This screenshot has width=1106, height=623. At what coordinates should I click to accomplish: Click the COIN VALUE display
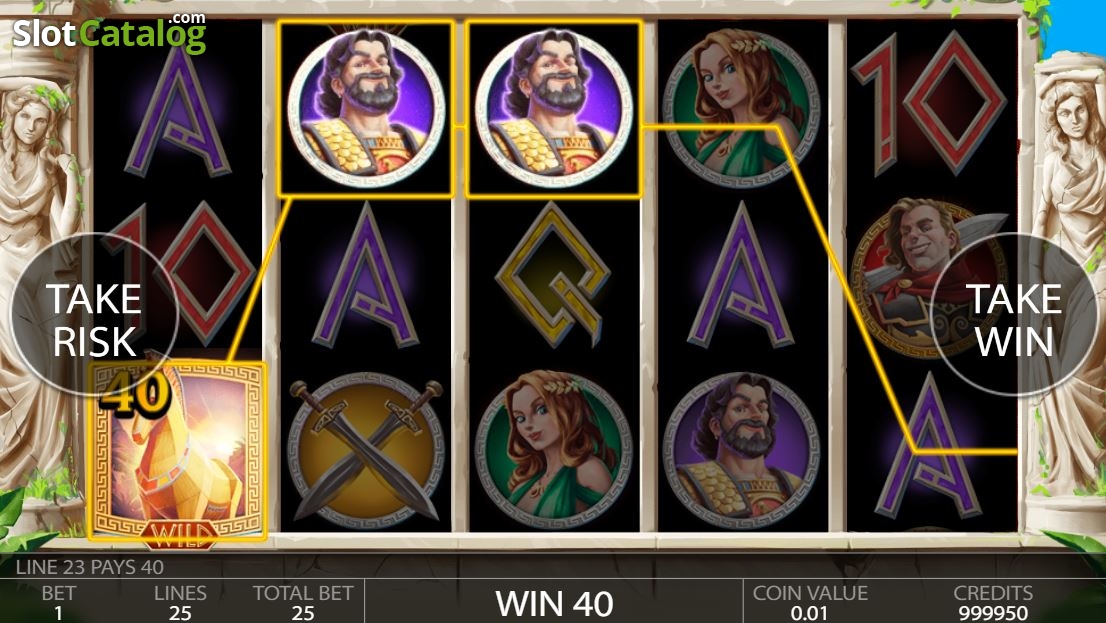810,603
